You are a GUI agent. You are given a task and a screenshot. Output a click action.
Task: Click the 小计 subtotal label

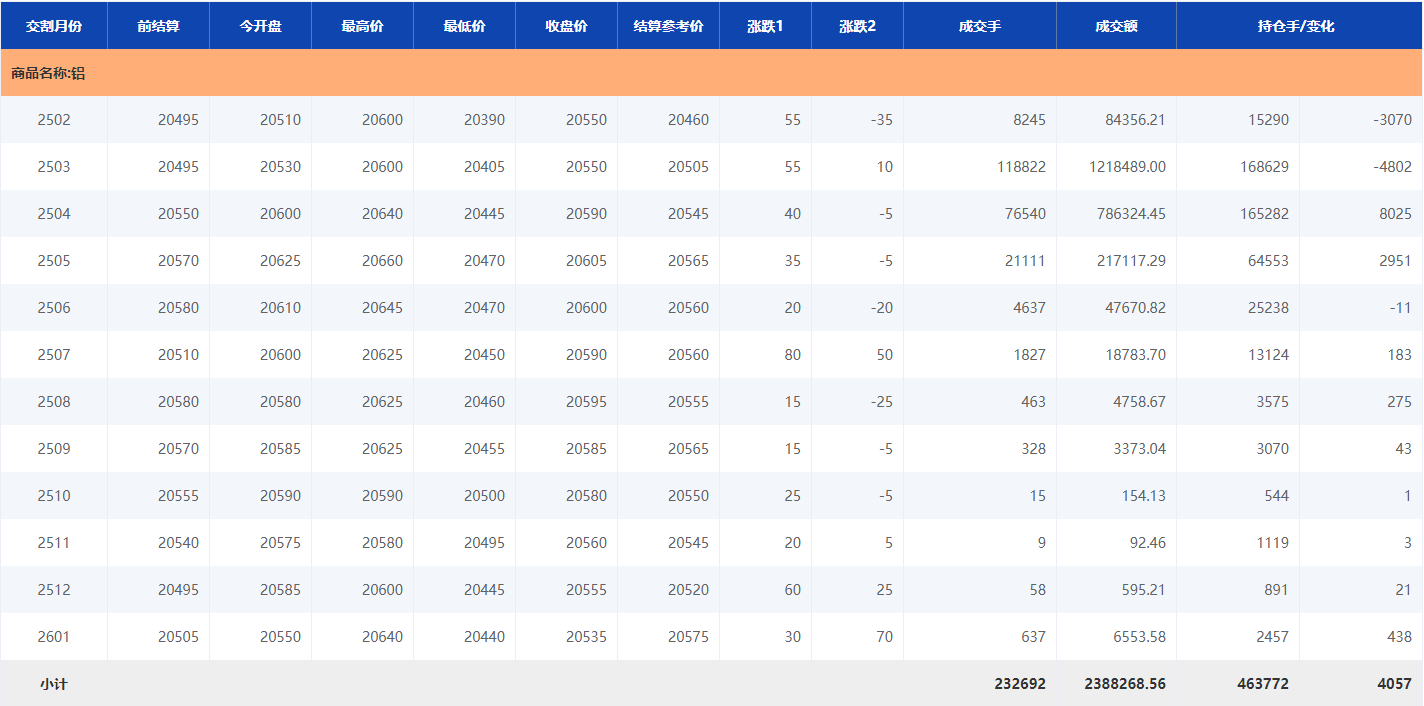click(x=54, y=684)
